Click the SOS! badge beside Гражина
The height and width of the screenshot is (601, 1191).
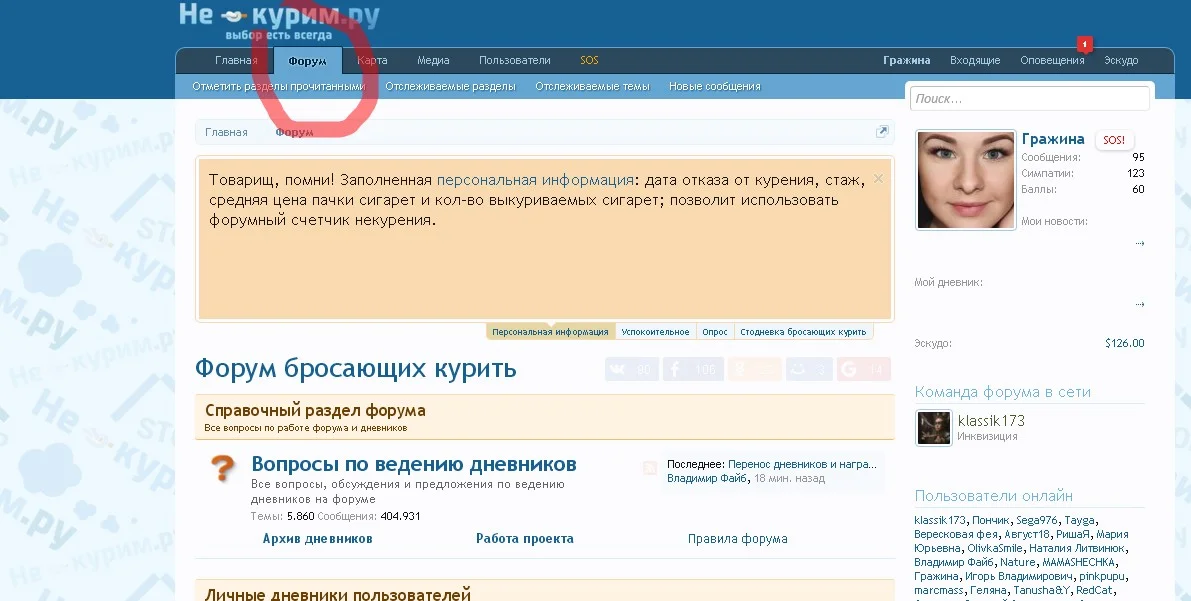(x=1114, y=140)
